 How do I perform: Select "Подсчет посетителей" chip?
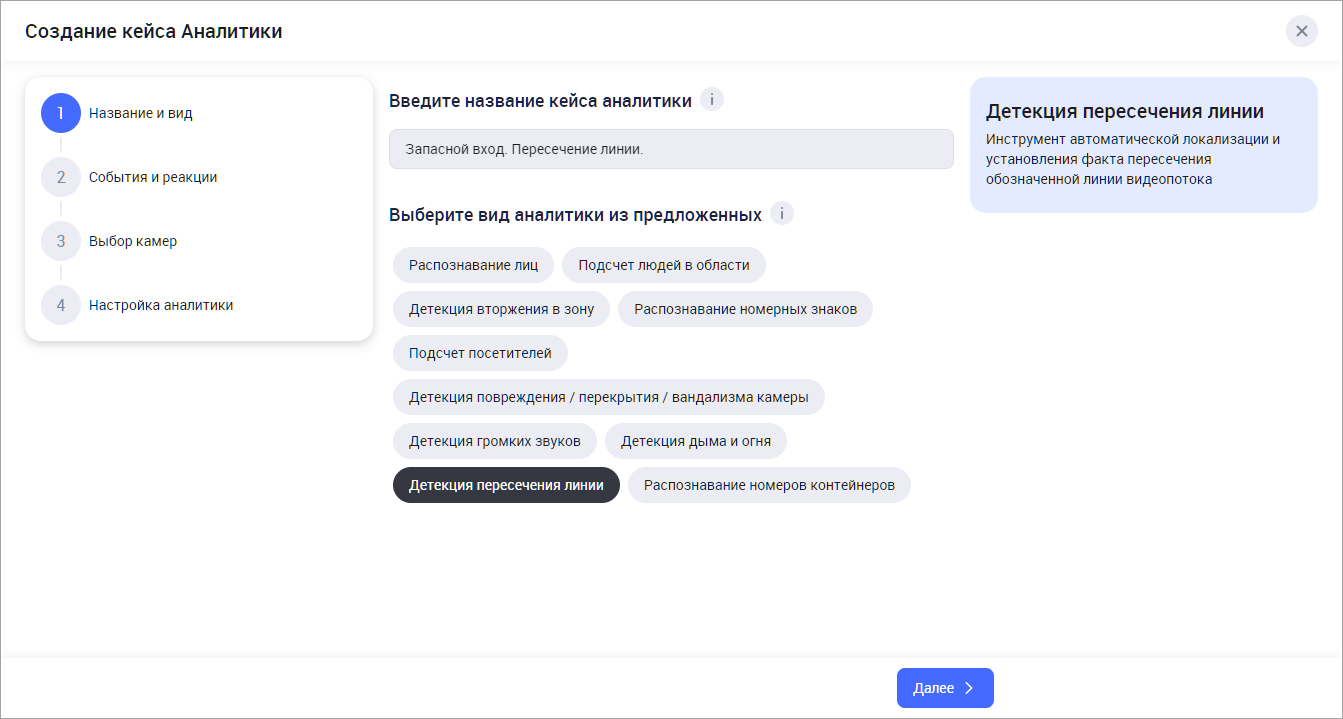(480, 353)
